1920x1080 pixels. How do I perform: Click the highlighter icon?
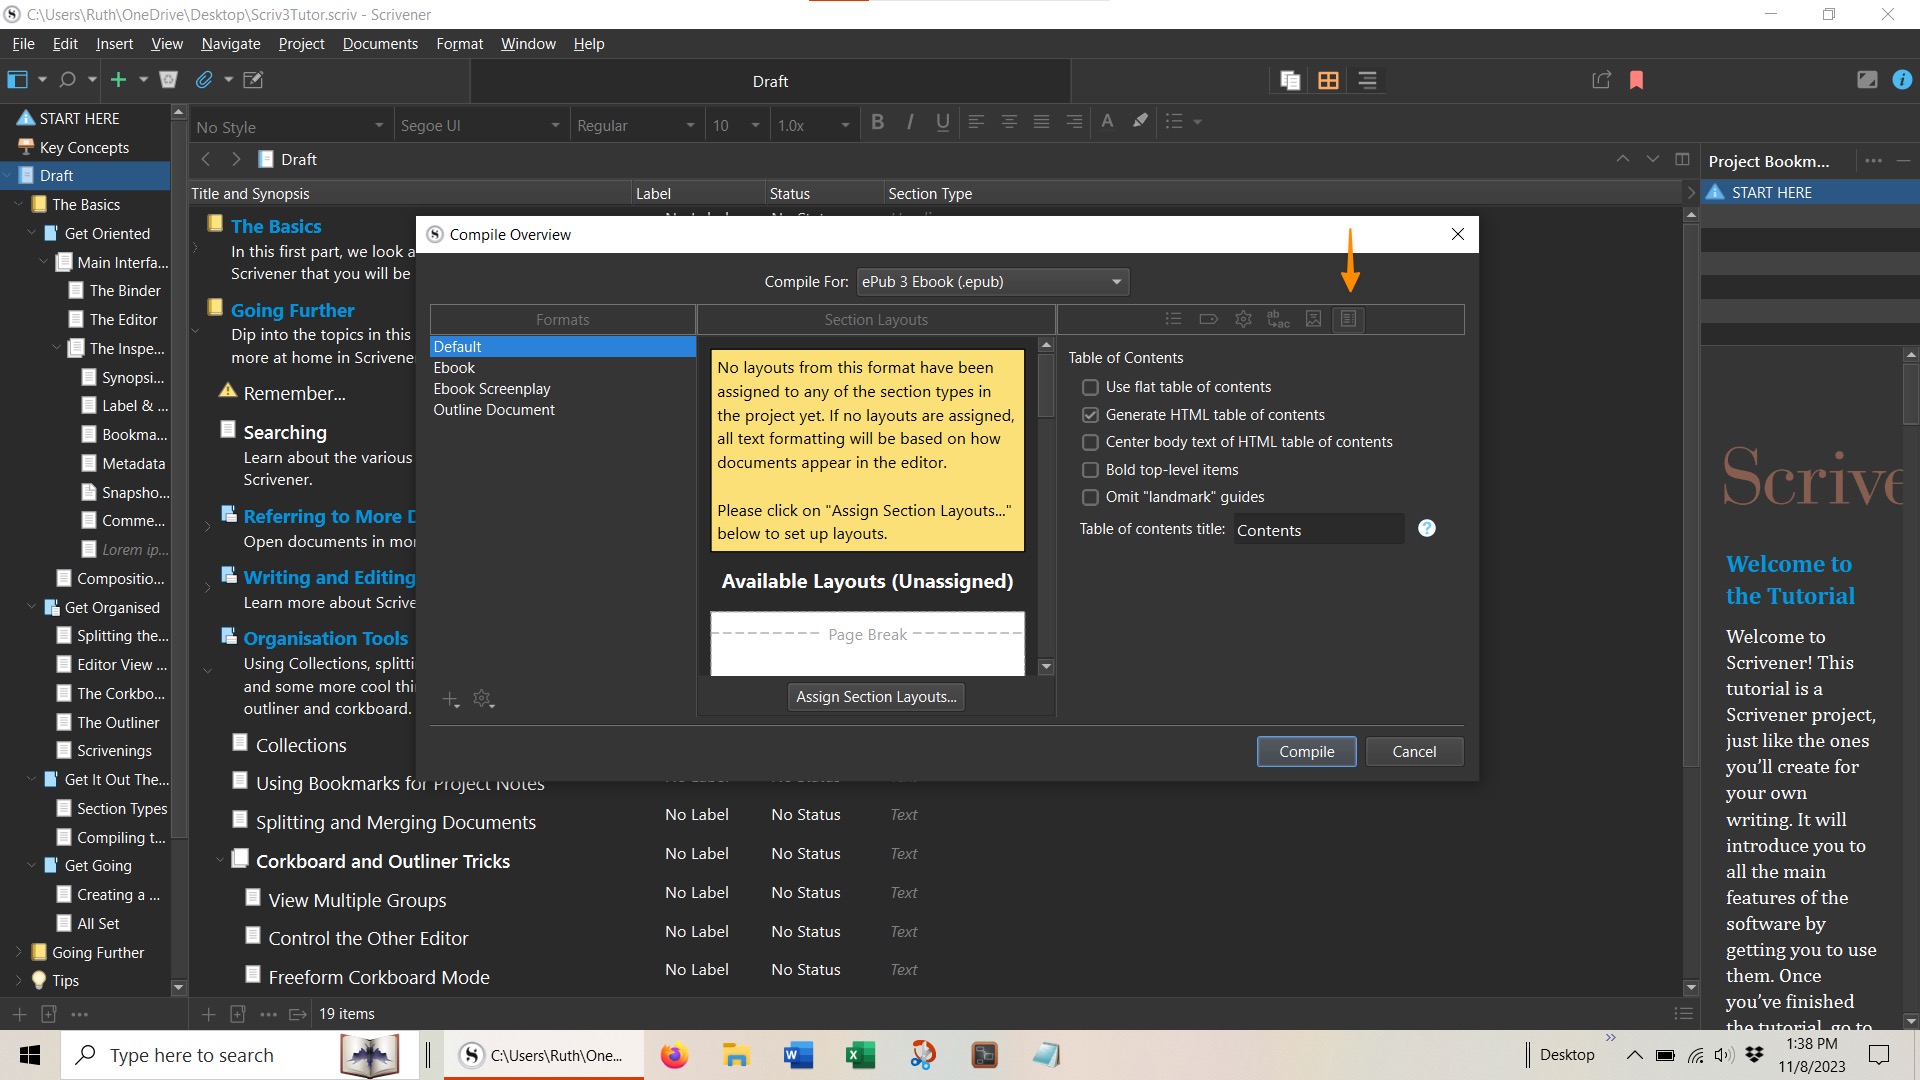pos(1140,122)
